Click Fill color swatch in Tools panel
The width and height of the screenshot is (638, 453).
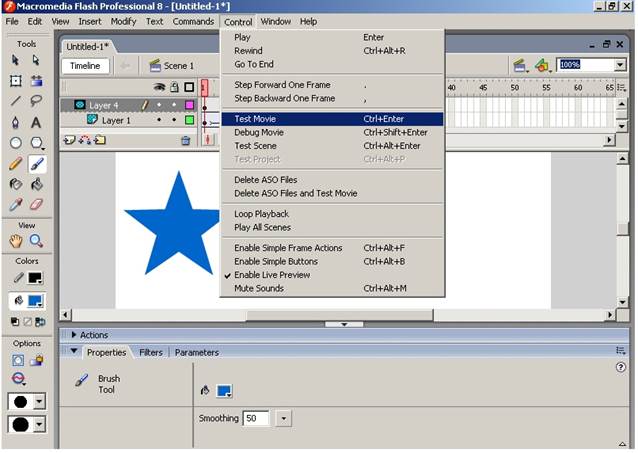(x=35, y=301)
